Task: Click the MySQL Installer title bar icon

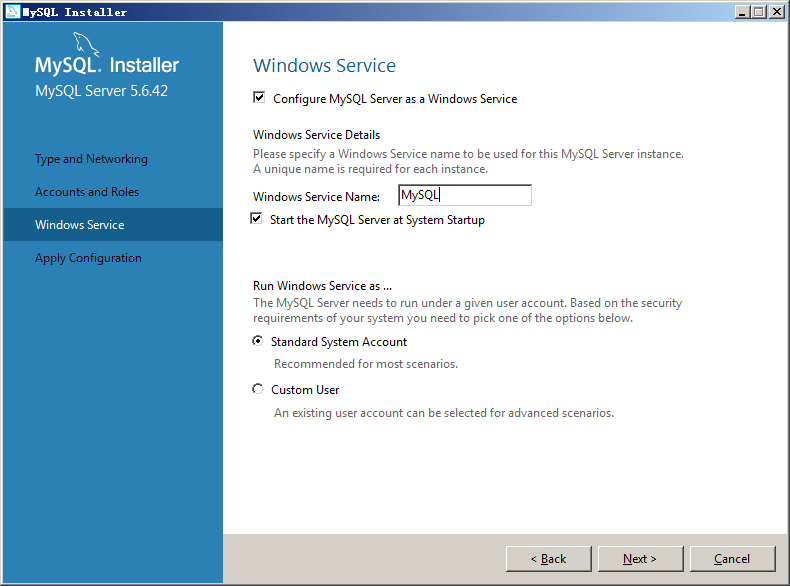Action: click(13, 11)
